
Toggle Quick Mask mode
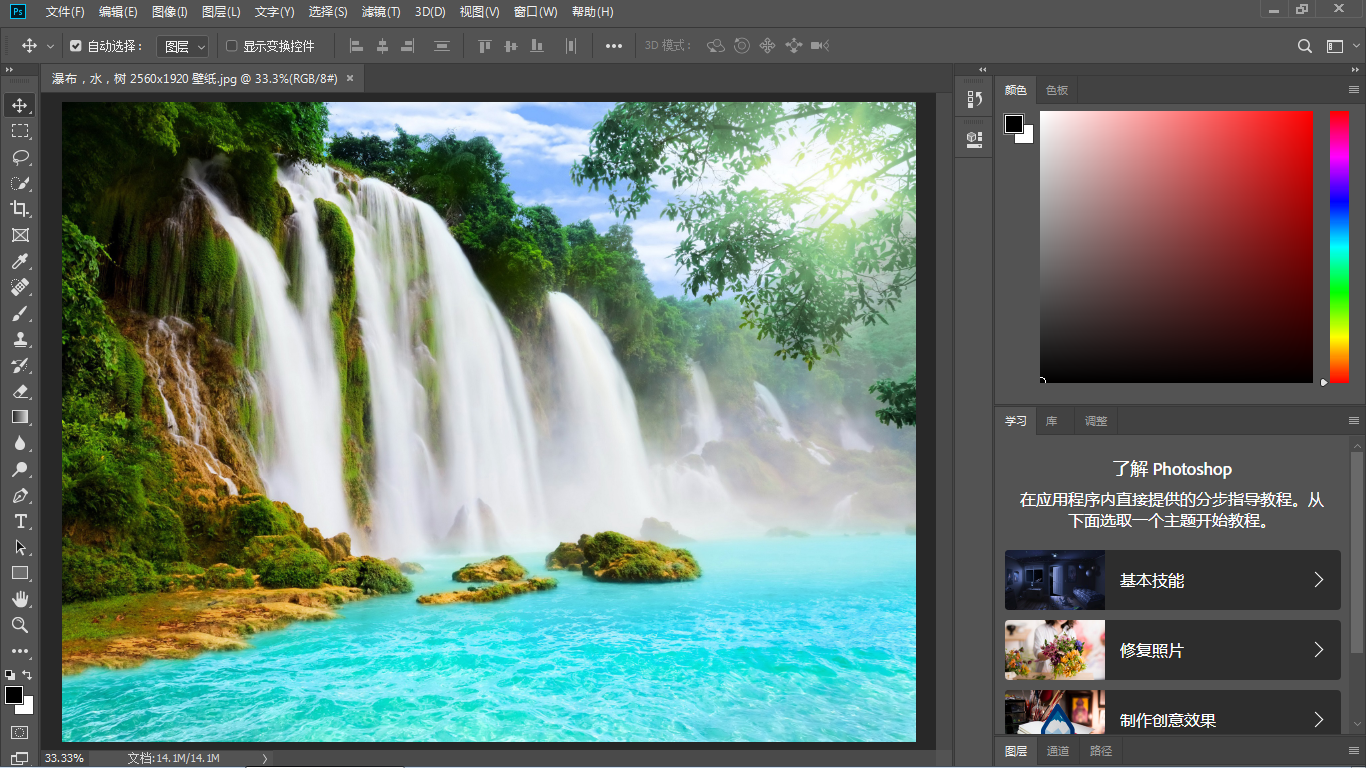click(x=20, y=732)
